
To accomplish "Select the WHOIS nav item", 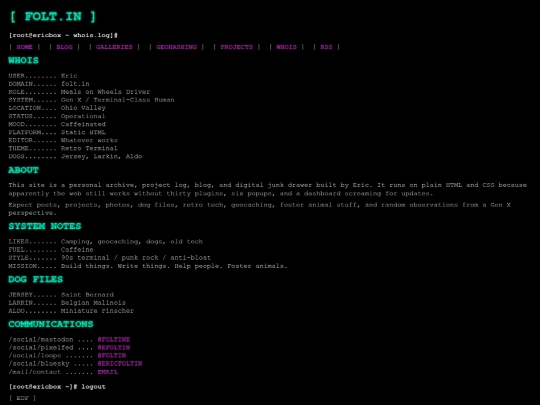I will point(286,47).
